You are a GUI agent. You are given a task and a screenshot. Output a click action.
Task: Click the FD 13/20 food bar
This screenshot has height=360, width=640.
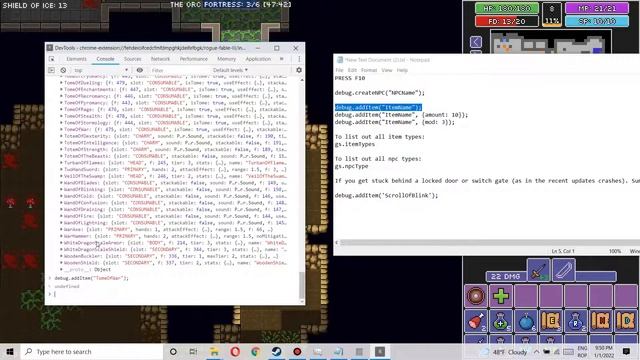click(x=507, y=21)
